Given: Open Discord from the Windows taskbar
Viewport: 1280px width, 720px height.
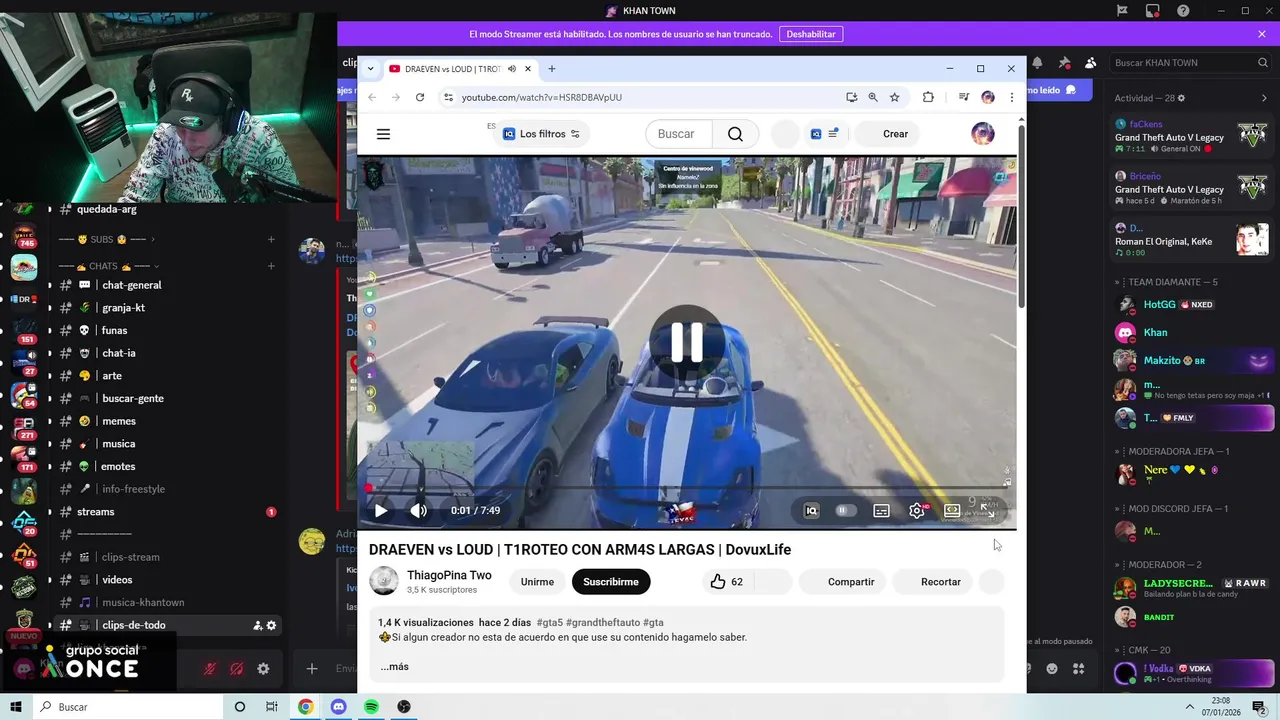Looking at the screenshot, I should point(338,707).
